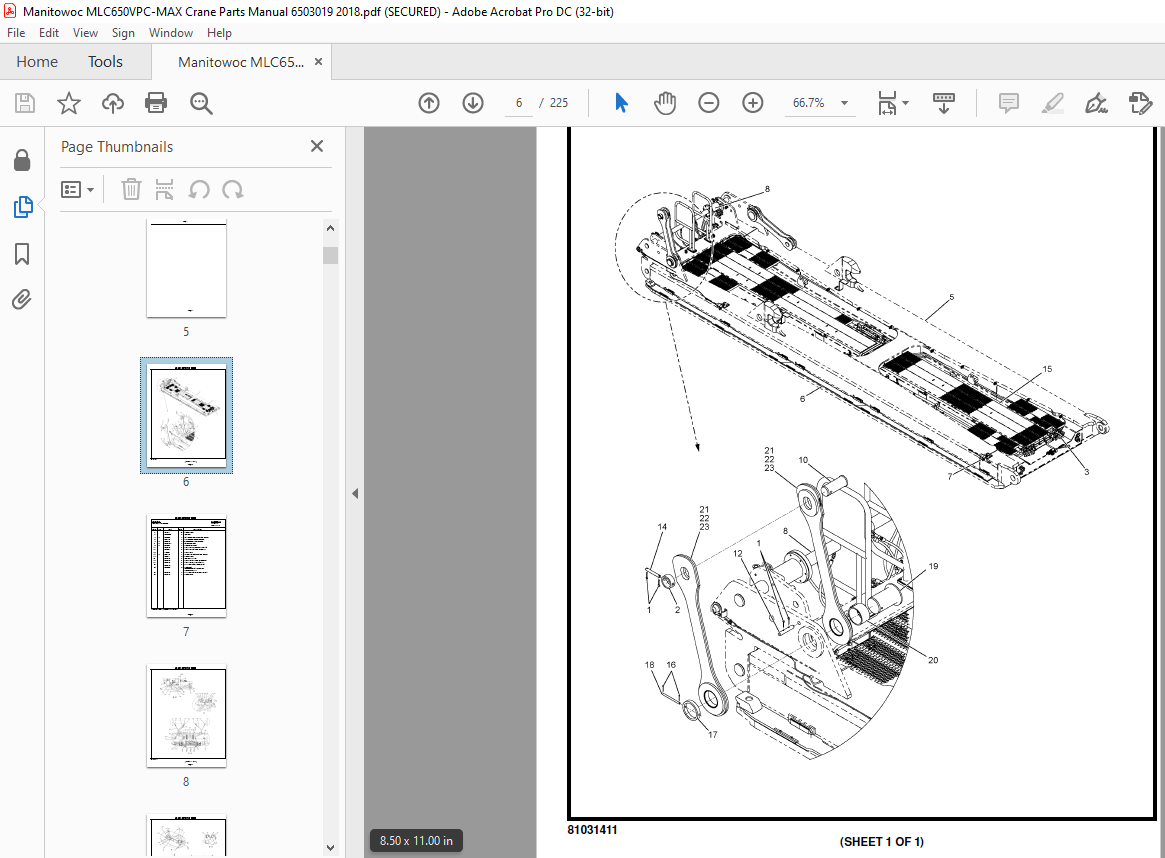Close the Page Thumbnails panel
Image resolution: width=1165 pixels, height=858 pixels.
317,146
